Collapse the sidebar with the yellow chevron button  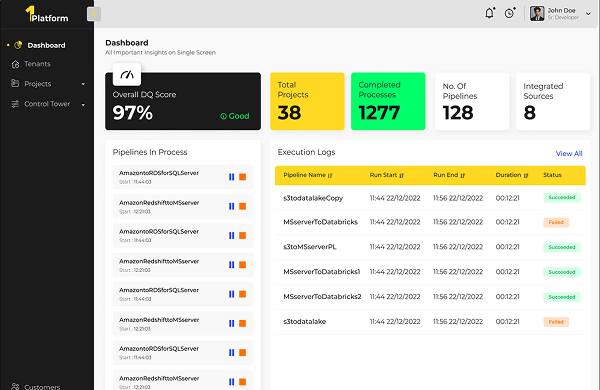coord(94,14)
